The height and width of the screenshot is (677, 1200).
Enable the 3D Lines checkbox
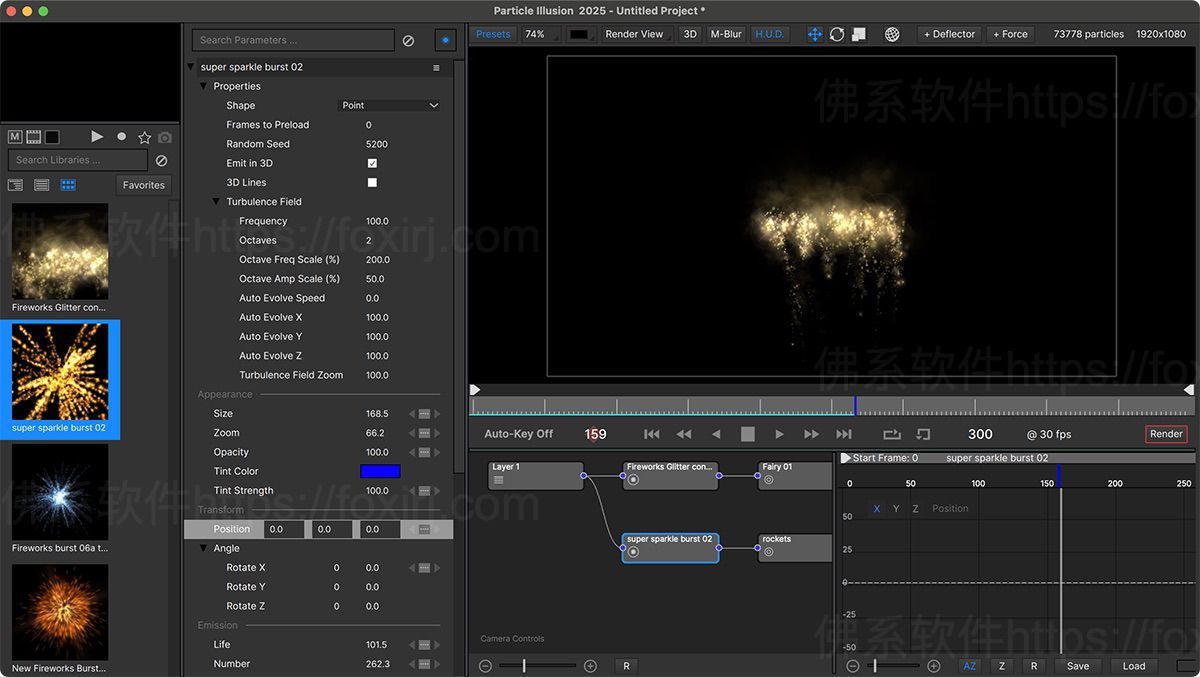tap(371, 182)
